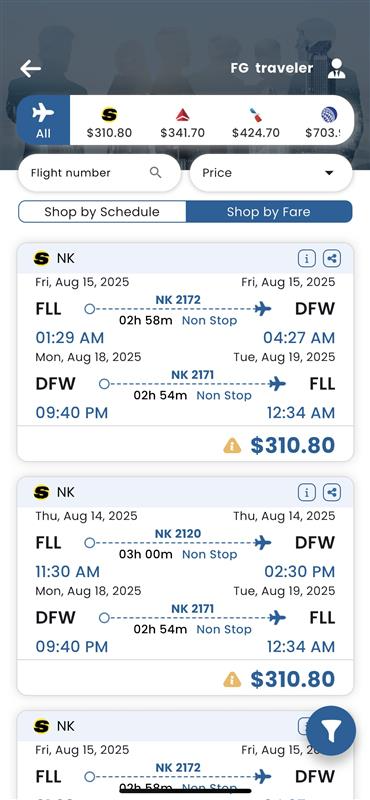
Task: Open info icon on NK 2172 card
Action: pos(307,259)
